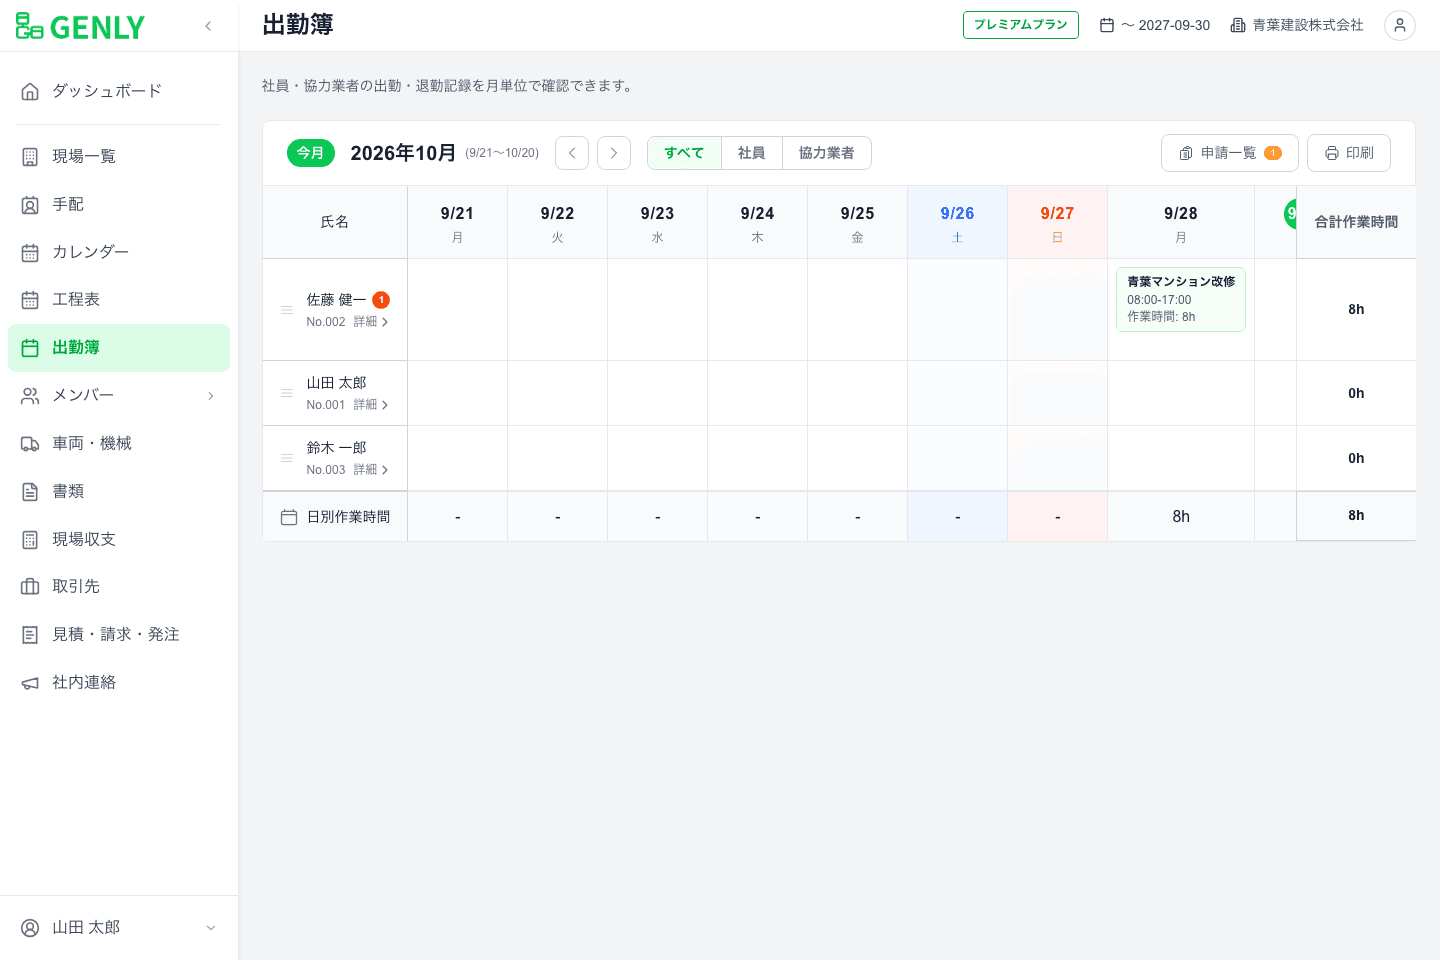Click the 合計作業時間 column header
1440x960 pixels.
coord(1356,222)
